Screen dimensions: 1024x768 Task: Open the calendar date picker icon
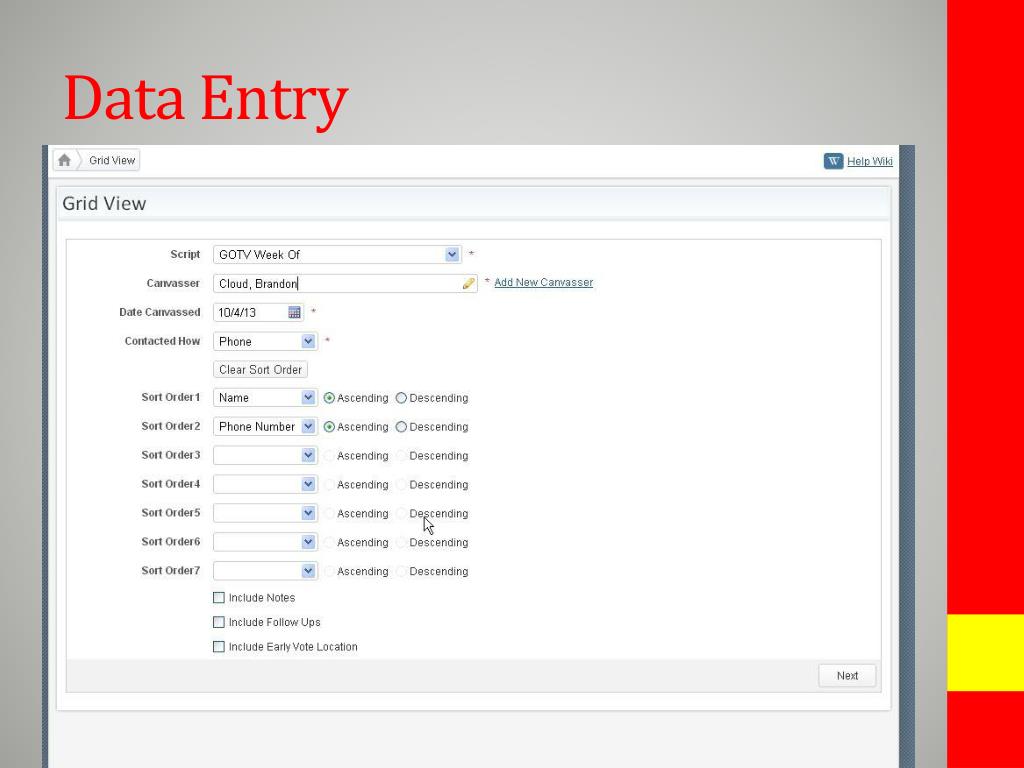click(x=294, y=312)
